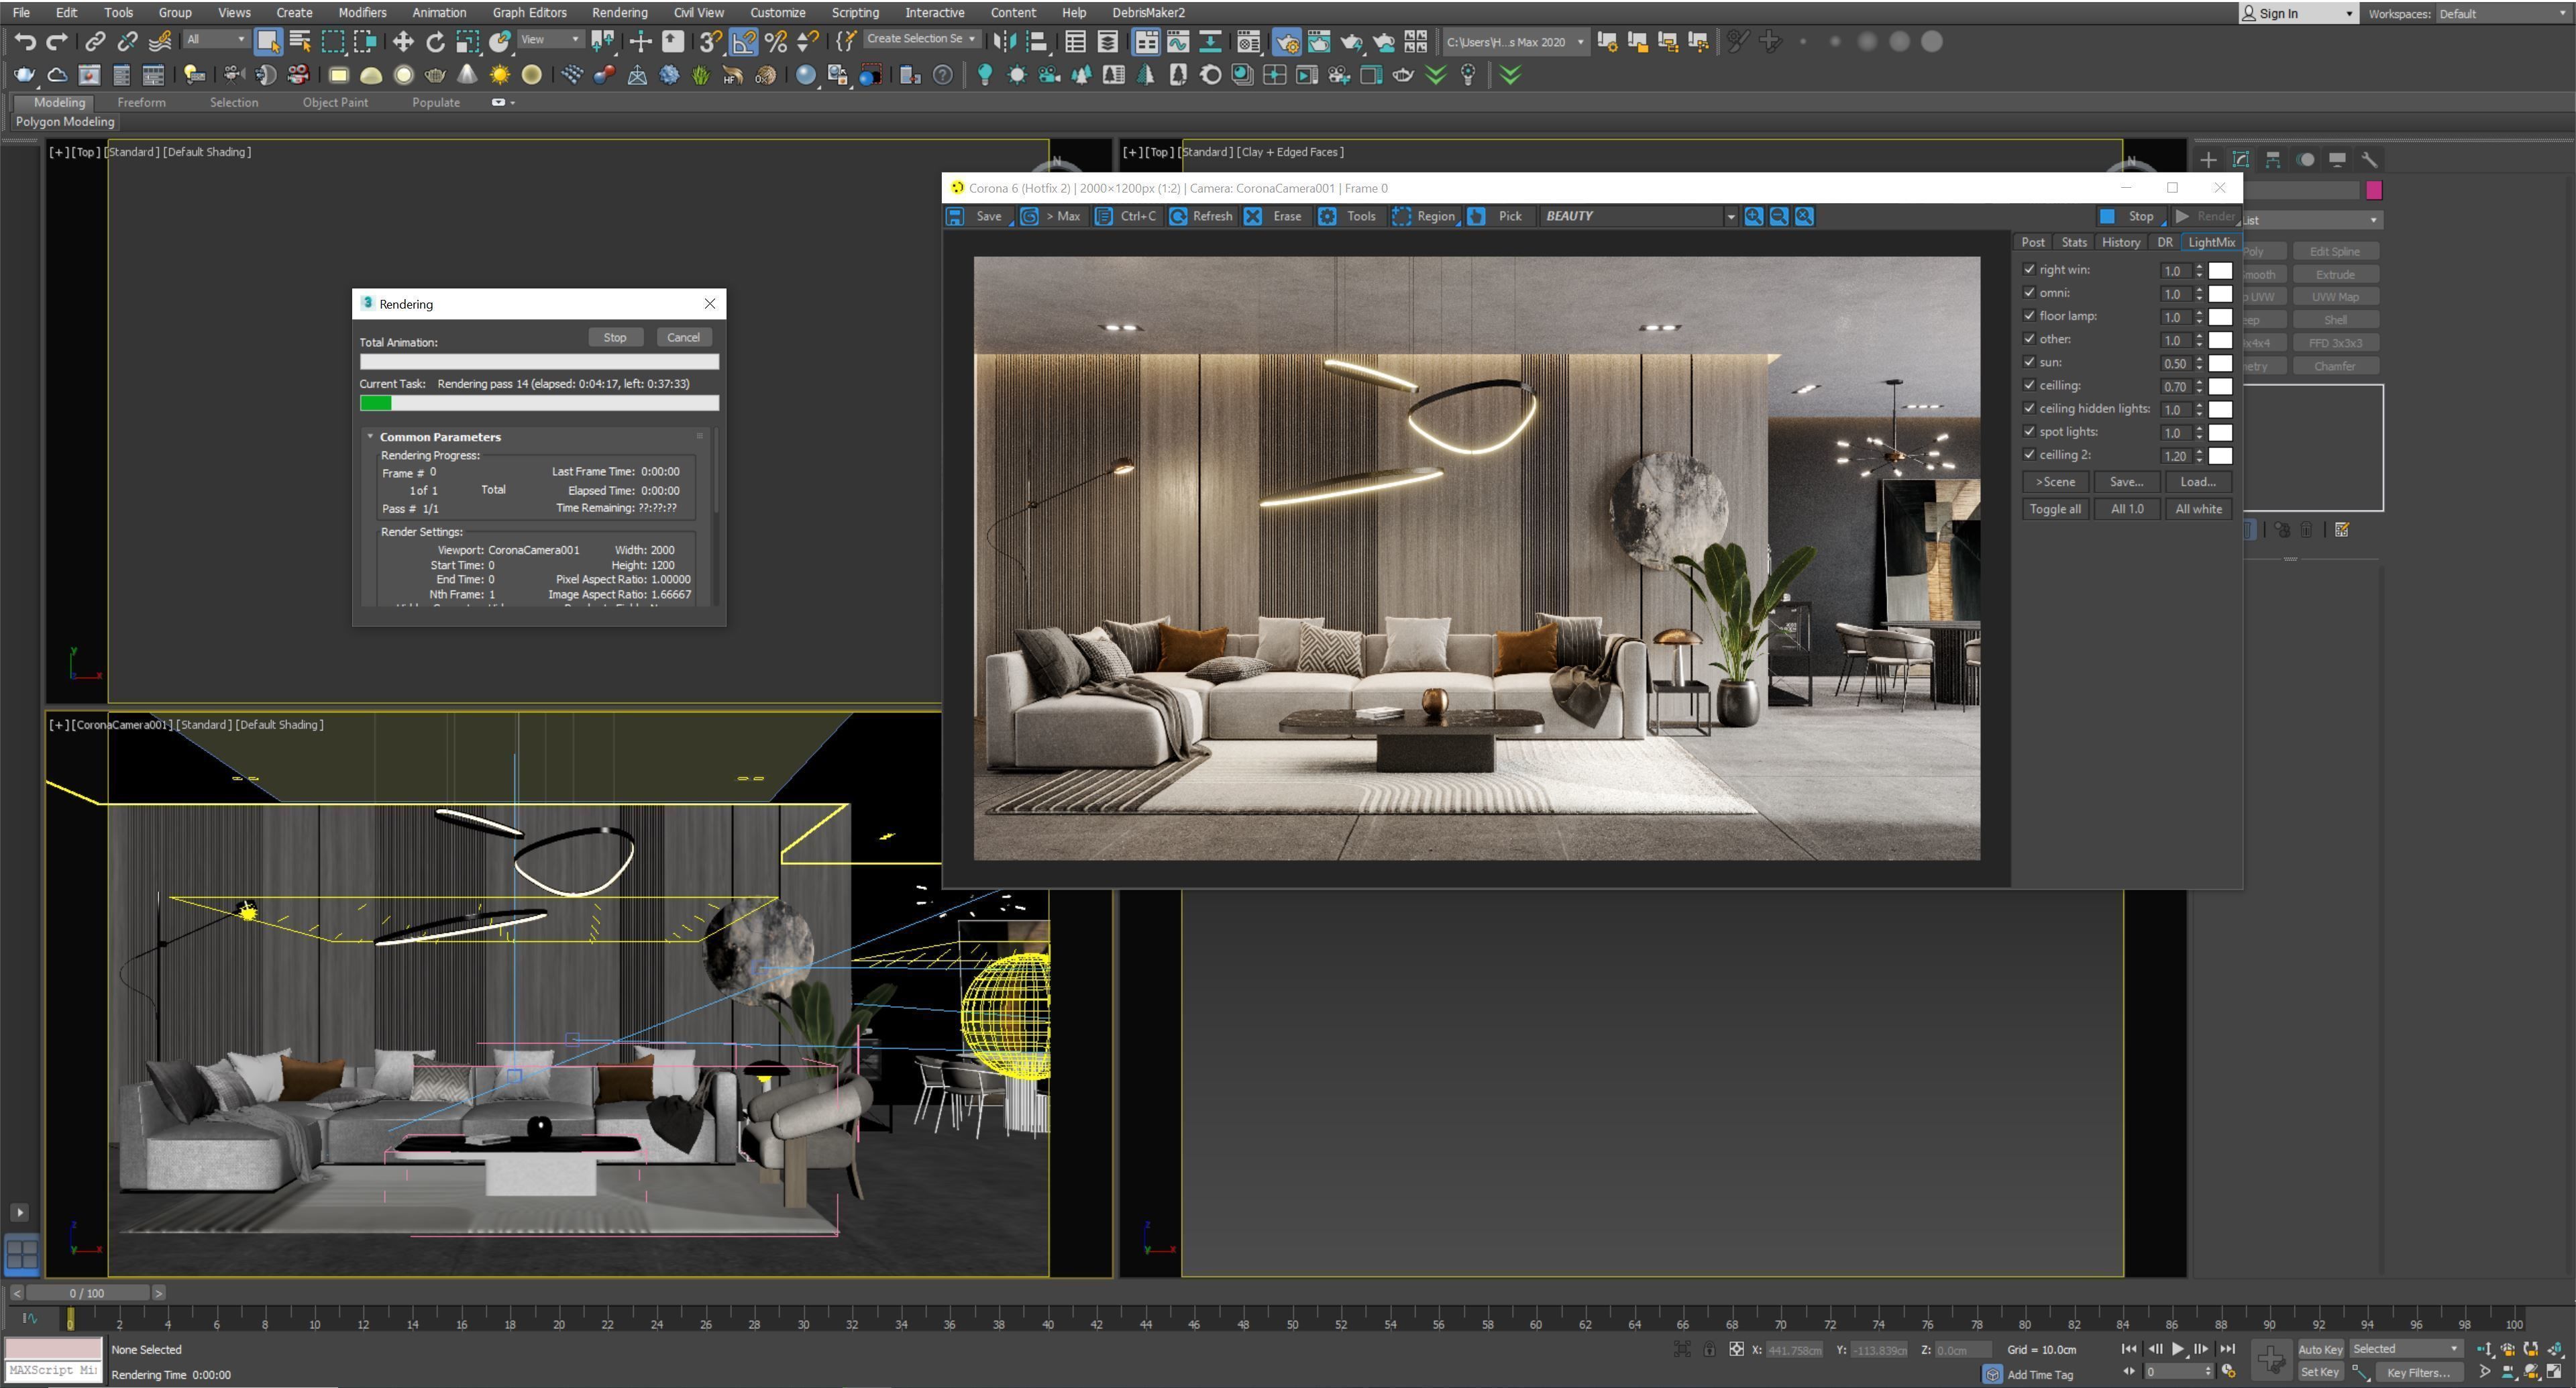Click the Corona Scatter grass icon

701,75
